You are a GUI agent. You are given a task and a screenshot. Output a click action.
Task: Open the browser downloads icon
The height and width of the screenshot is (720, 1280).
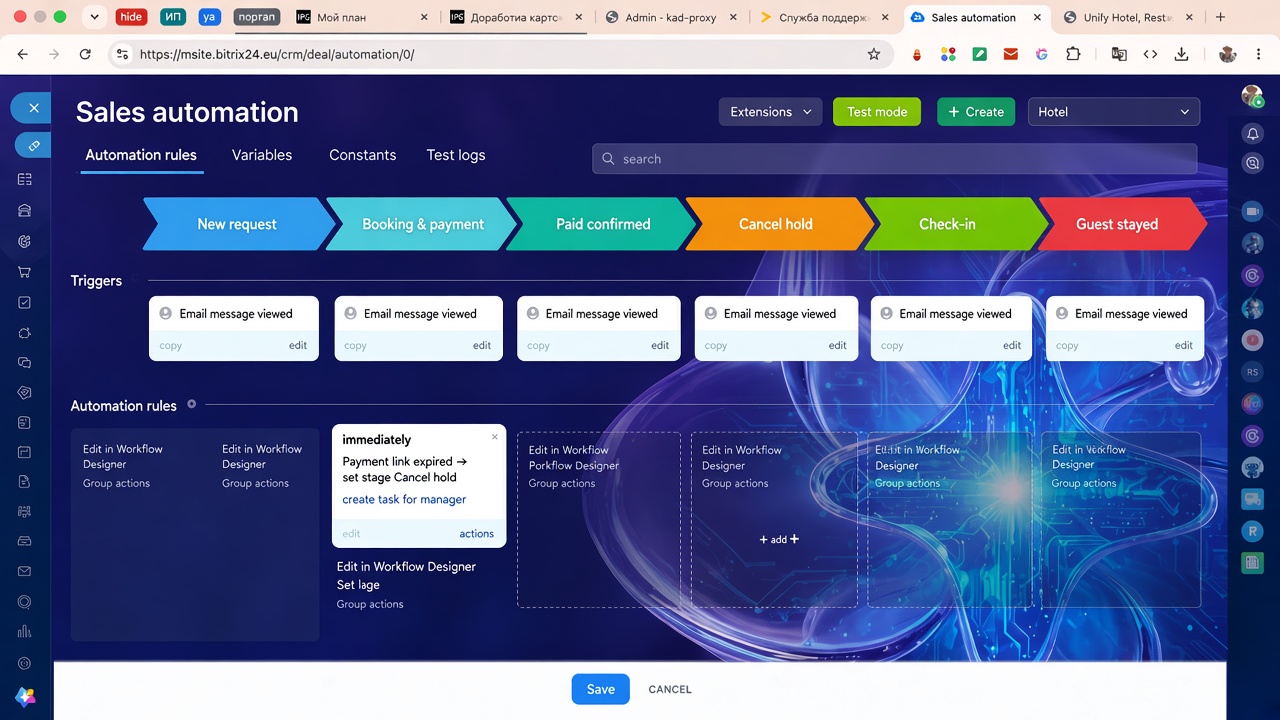click(x=1181, y=54)
